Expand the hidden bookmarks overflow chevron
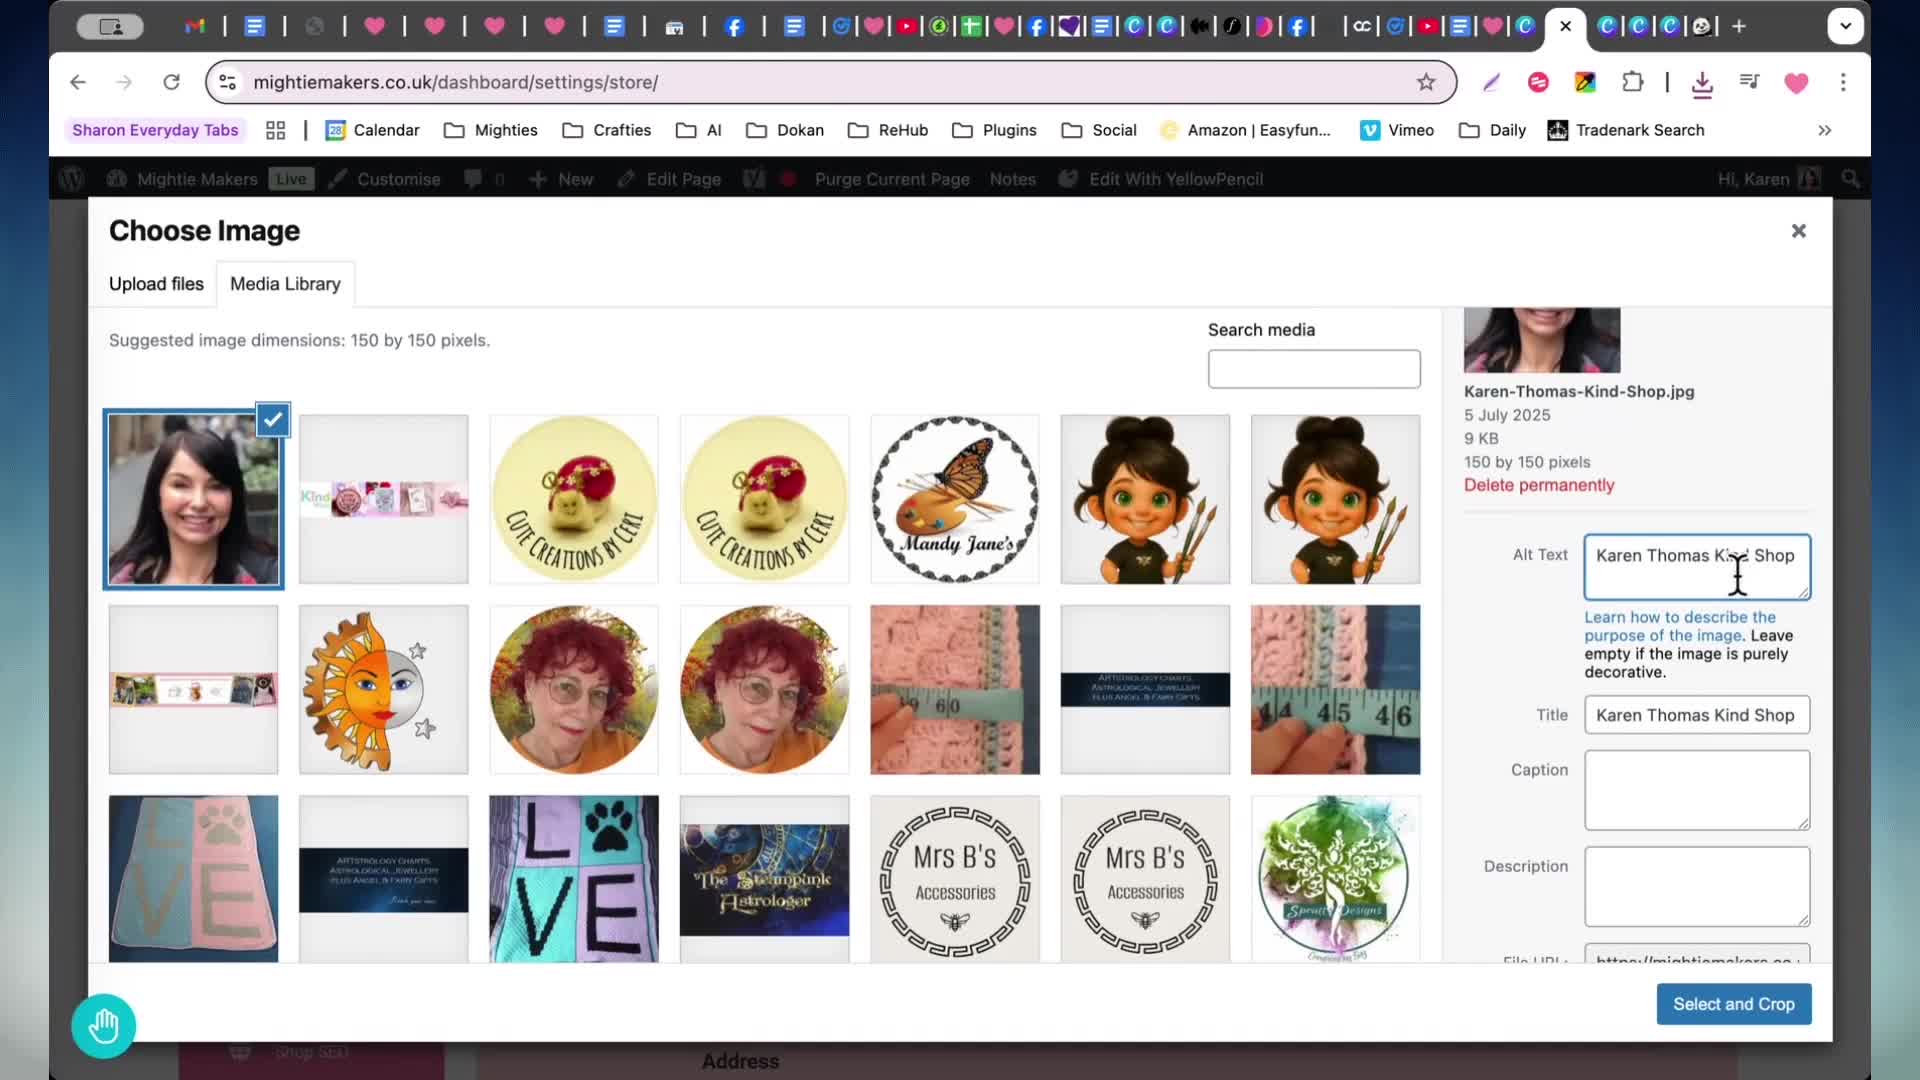The height and width of the screenshot is (1080, 1920). click(x=1825, y=130)
